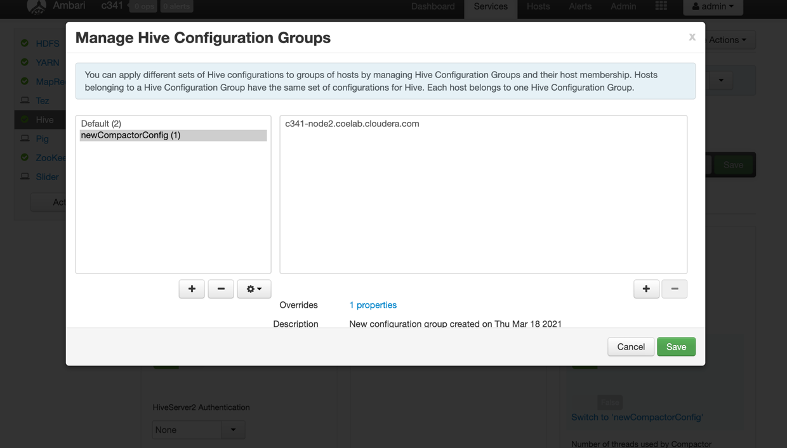This screenshot has width=788, height=448.
Task: Click the Slider client laptop icon
Action: point(25,176)
